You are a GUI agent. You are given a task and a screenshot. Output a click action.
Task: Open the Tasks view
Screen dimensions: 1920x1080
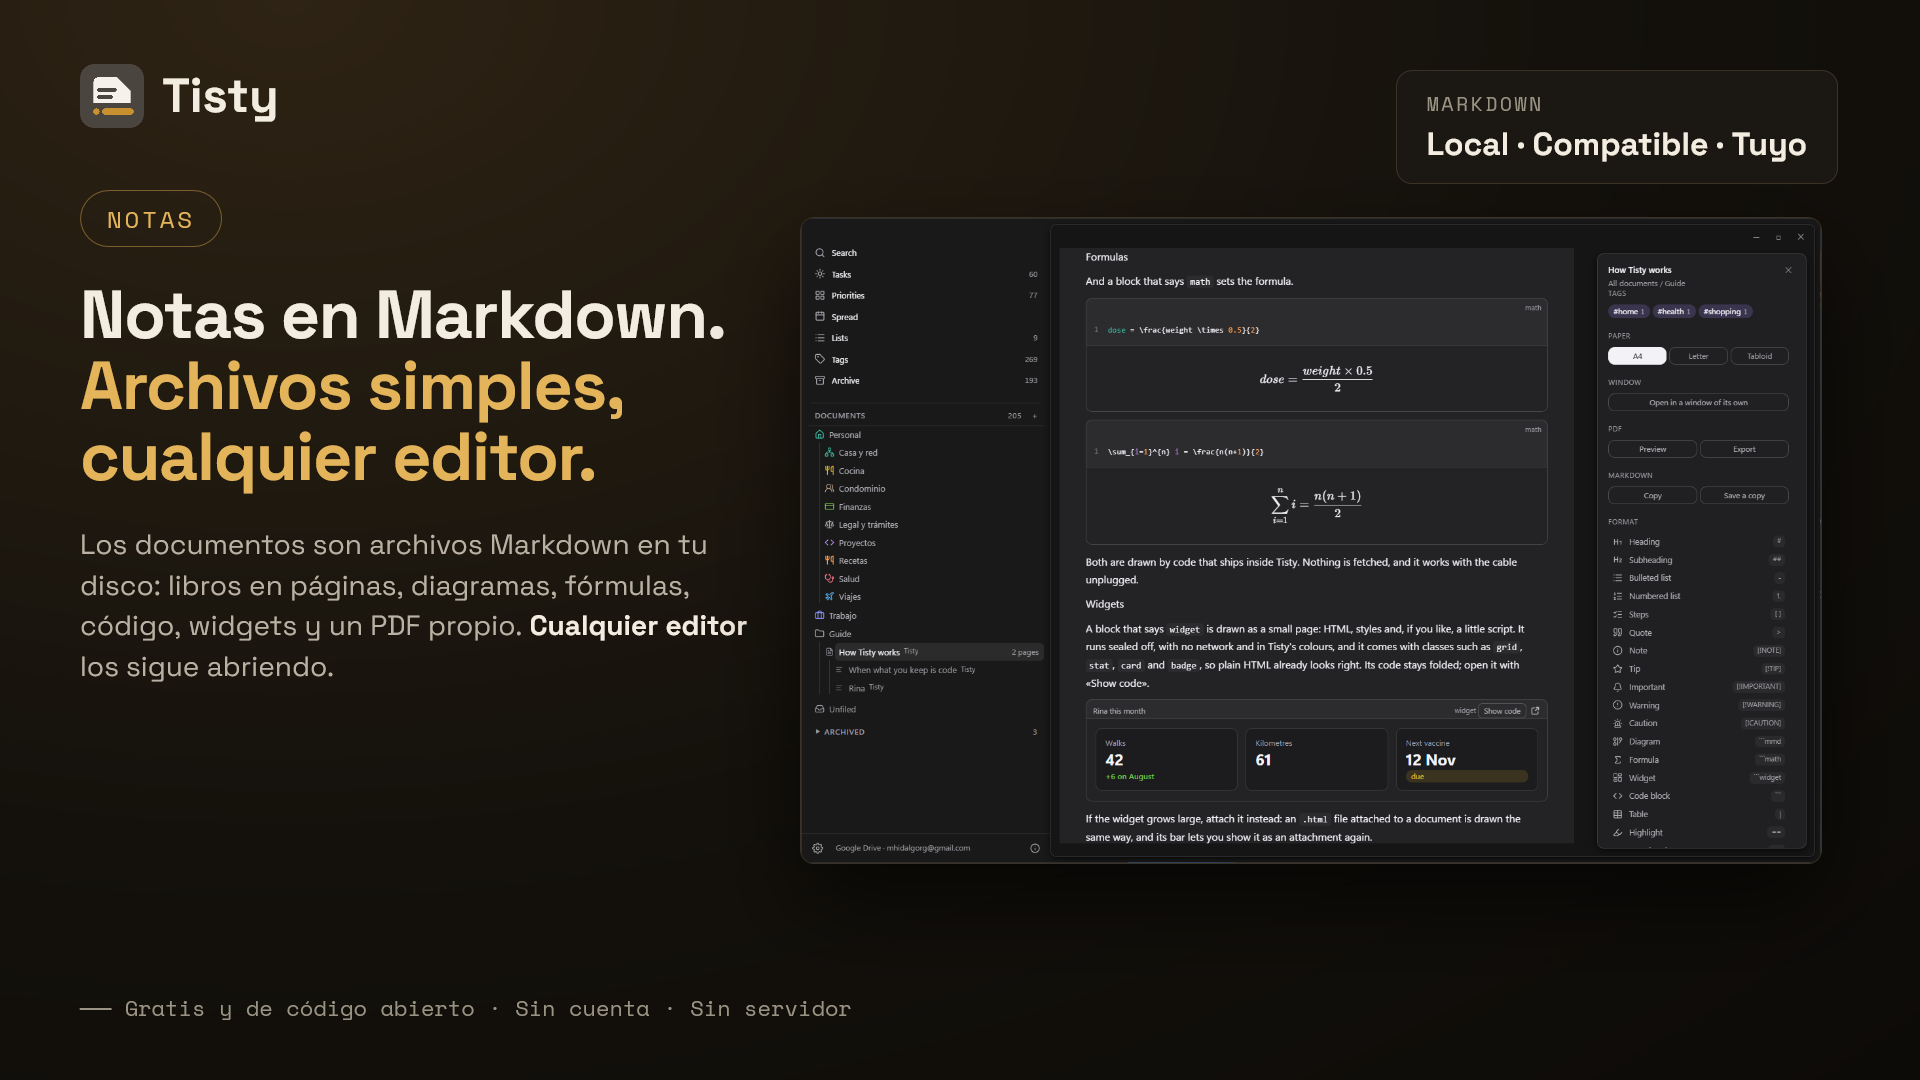[926, 274]
